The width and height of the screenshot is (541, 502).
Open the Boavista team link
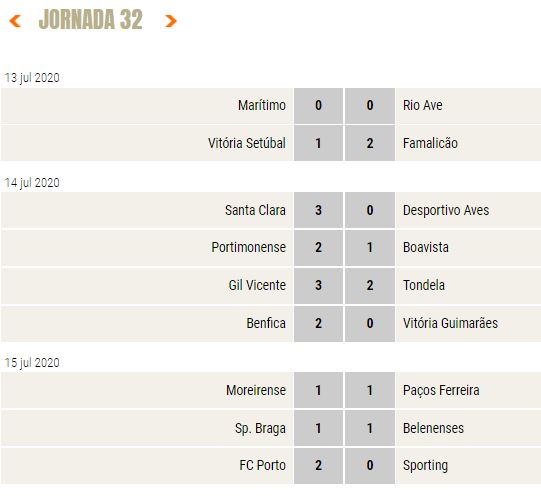(x=426, y=247)
